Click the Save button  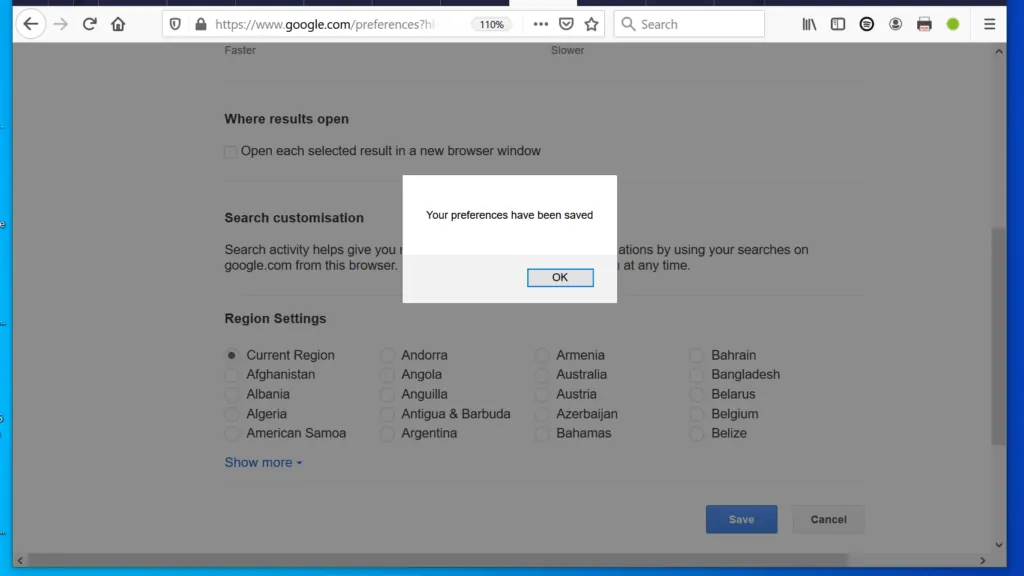741,519
